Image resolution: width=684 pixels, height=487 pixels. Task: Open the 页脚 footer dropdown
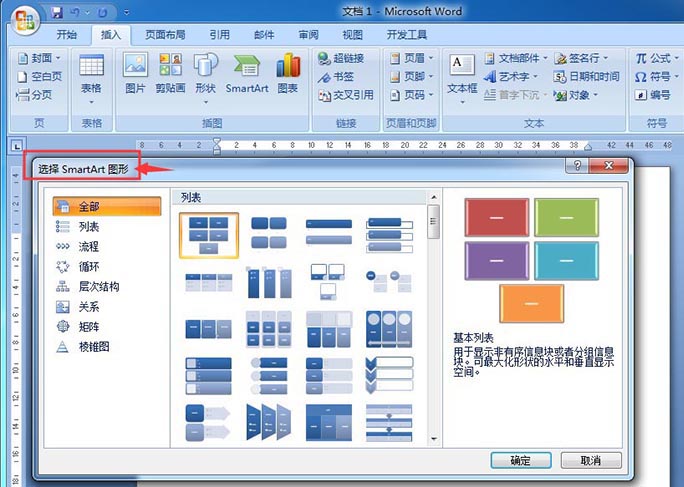[412, 76]
